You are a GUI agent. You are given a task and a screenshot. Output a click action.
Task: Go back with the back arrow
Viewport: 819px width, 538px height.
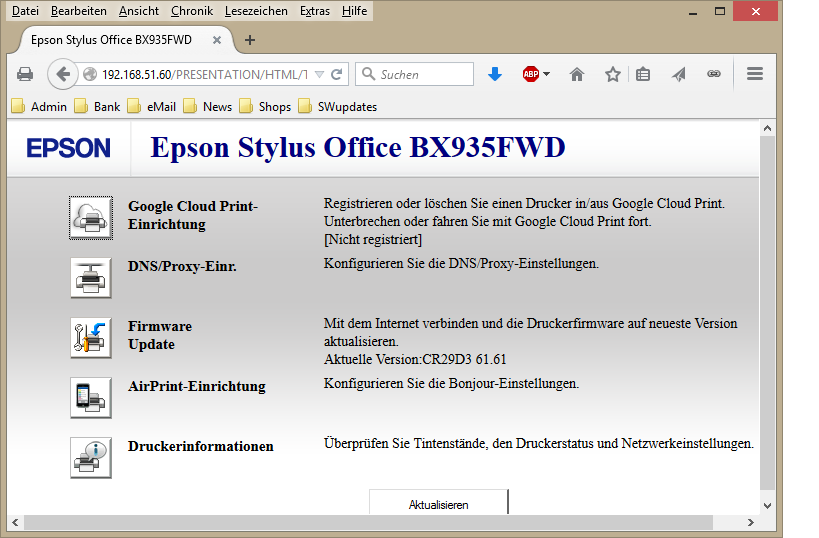click(63, 74)
